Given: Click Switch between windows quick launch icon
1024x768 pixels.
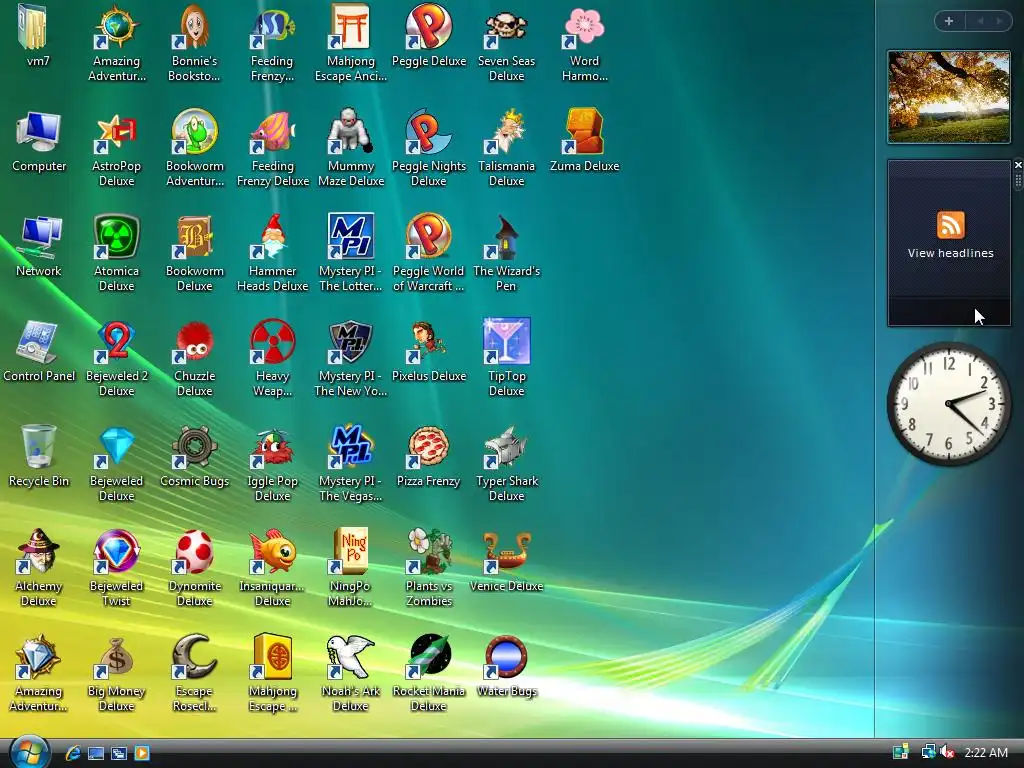Looking at the screenshot, I should (x=119, y=753).
